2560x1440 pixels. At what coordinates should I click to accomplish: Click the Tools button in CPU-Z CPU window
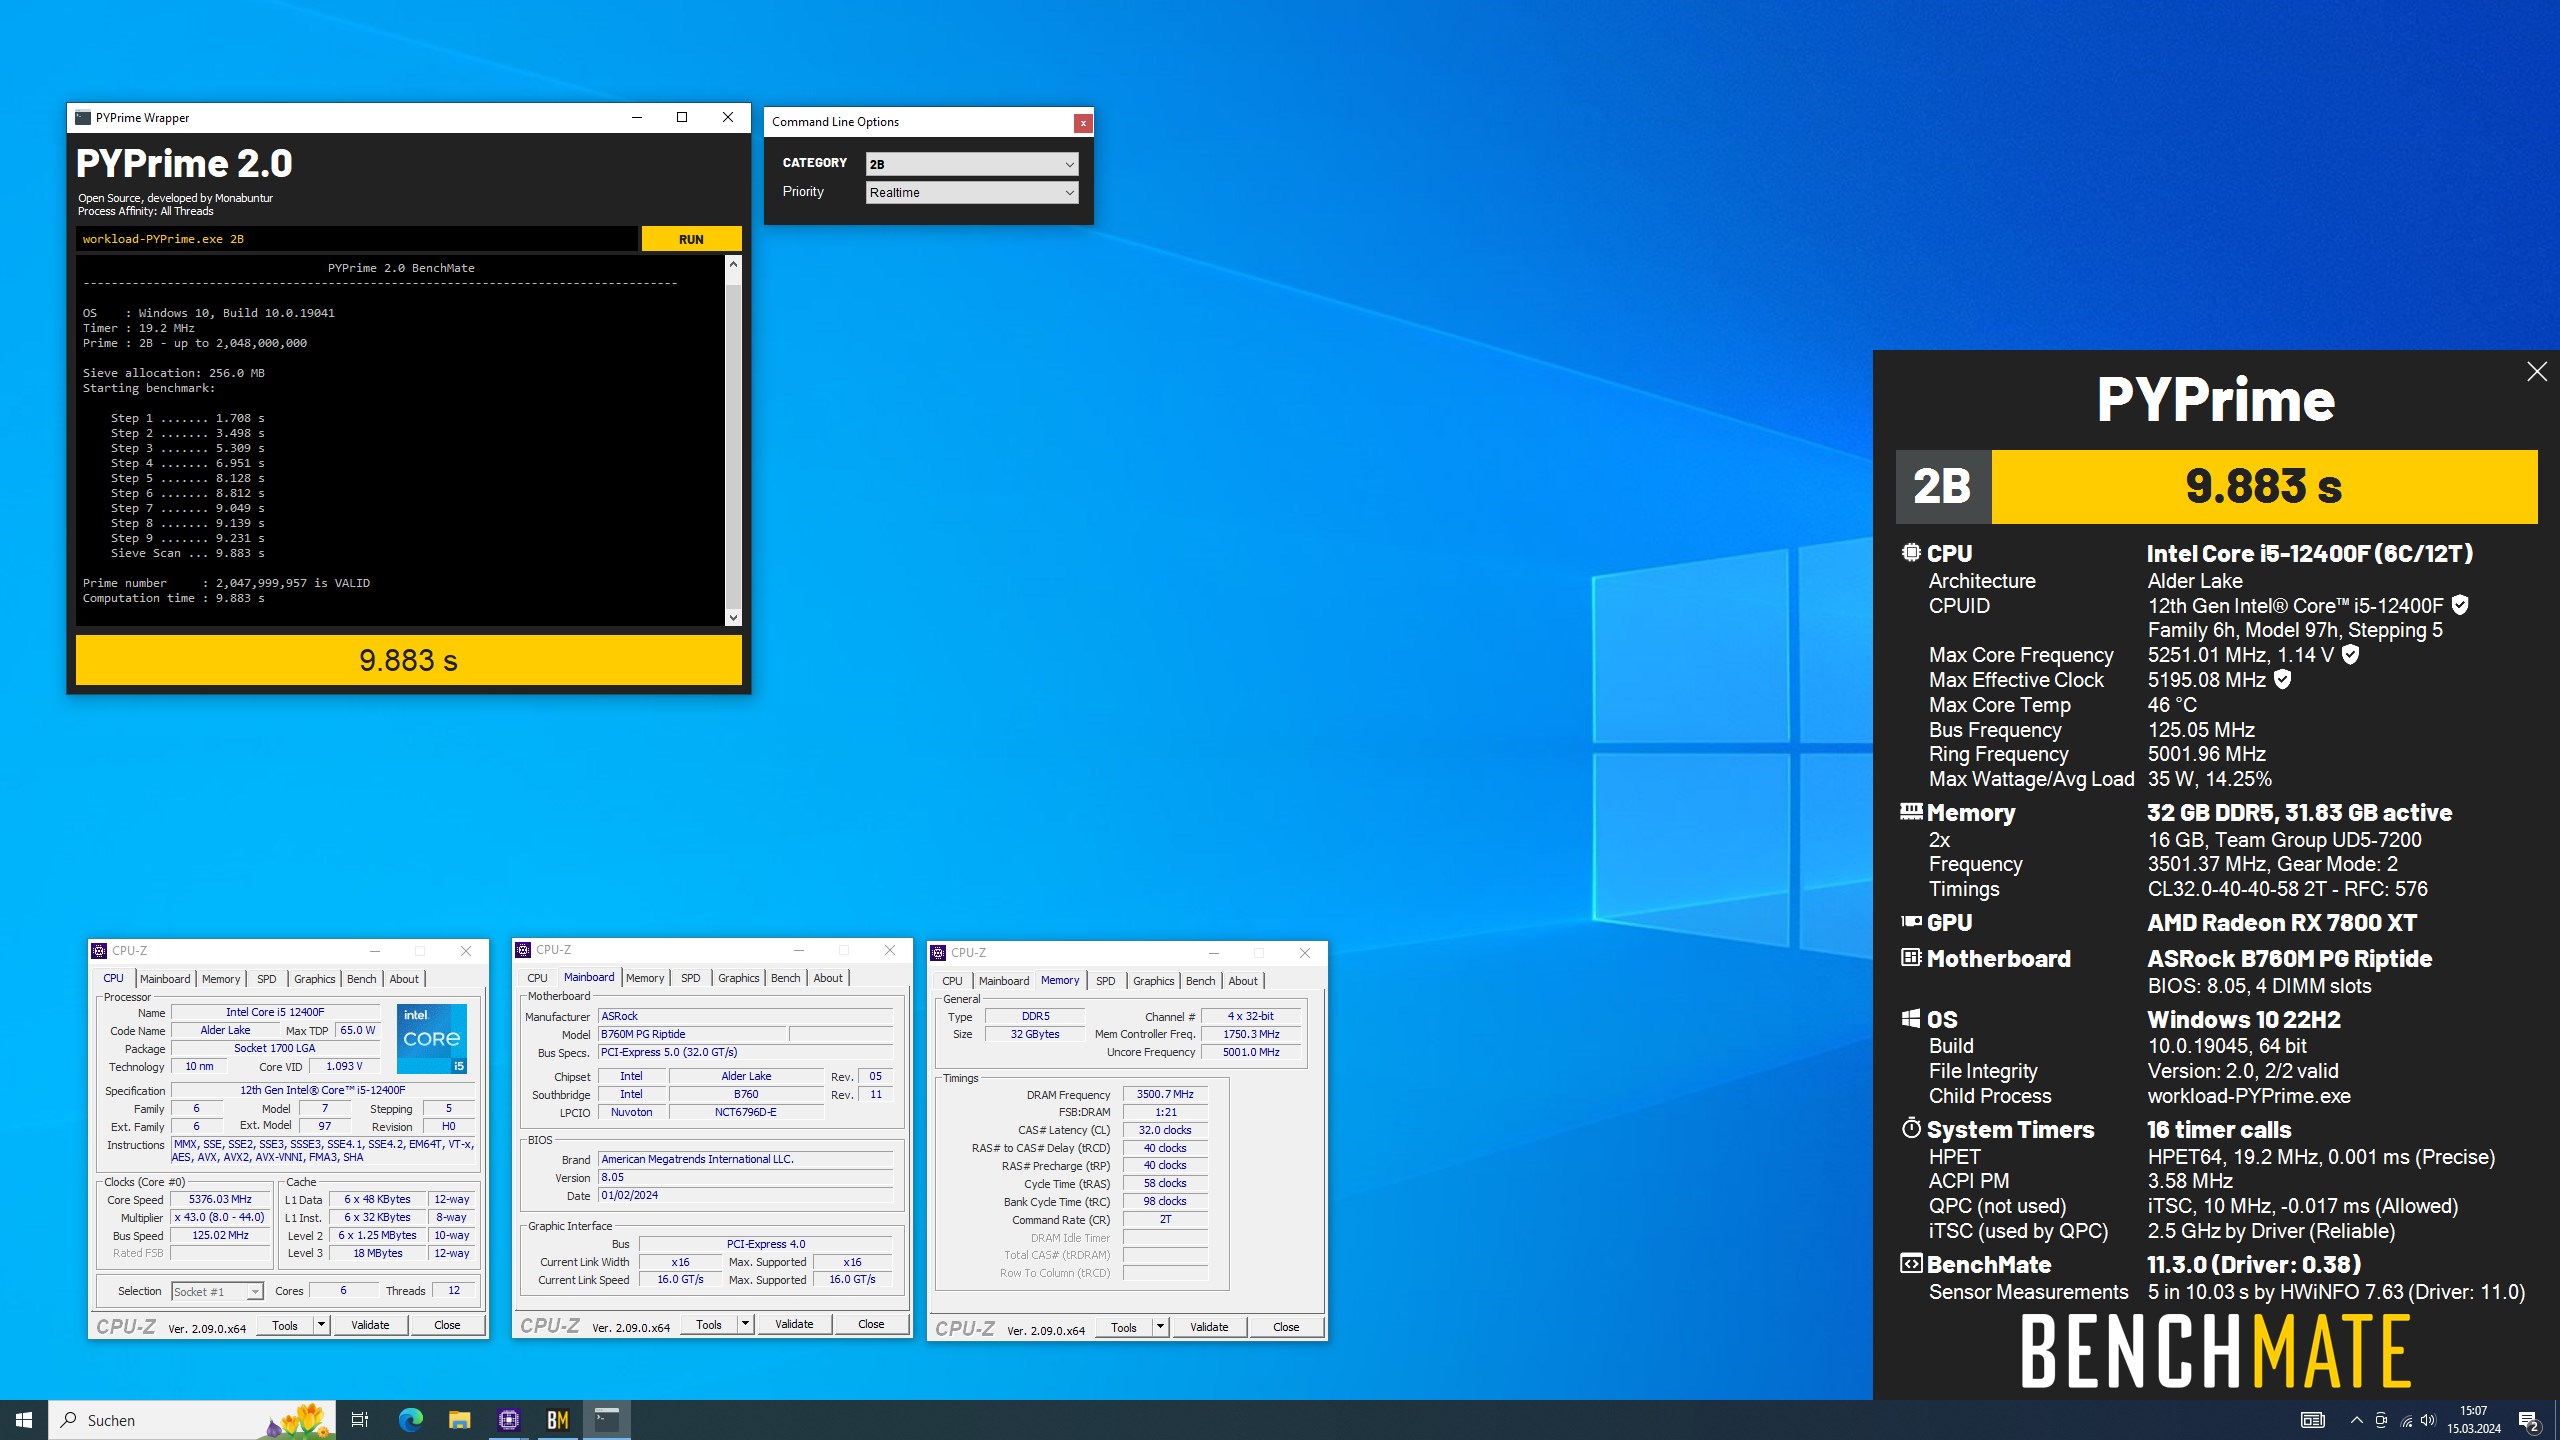(285, 1325)
